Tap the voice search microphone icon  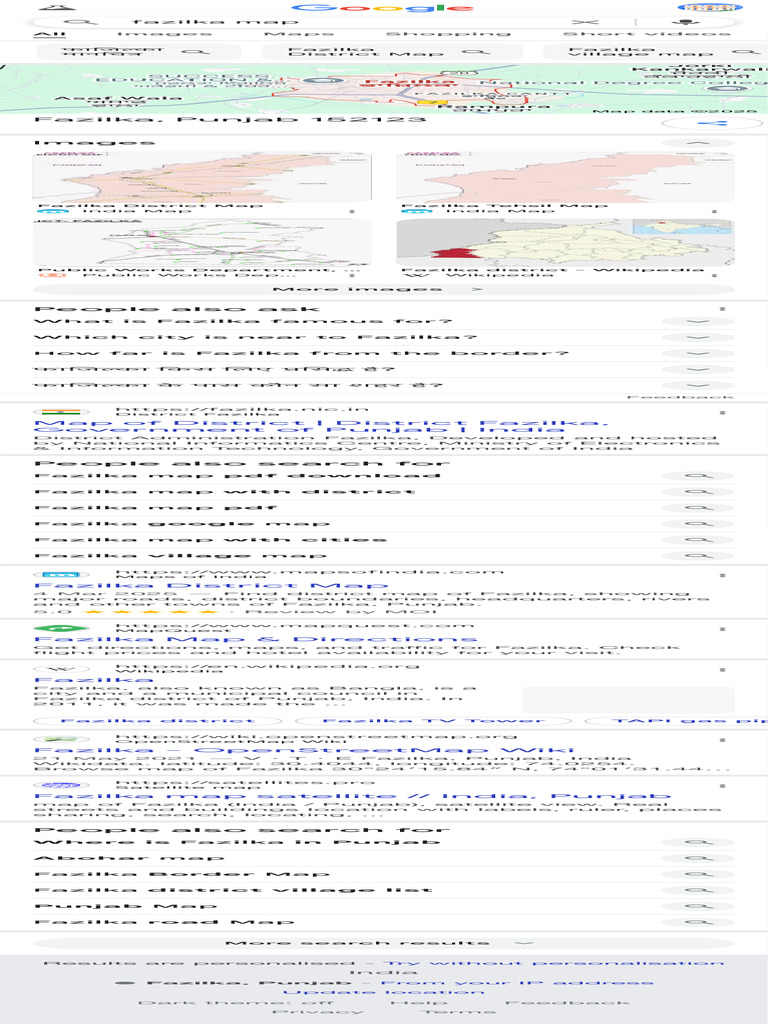pos(684,22)
